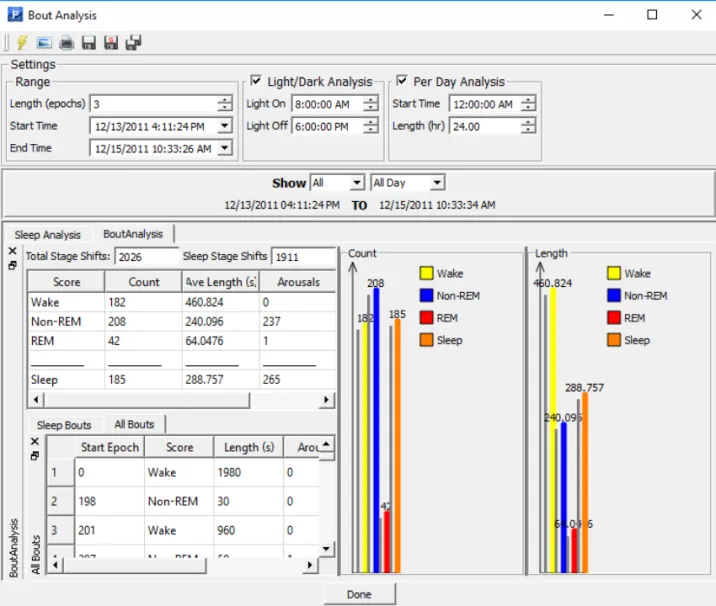Open the Start Time date dropdown in Range
Image resolution: width=716 pixels, height=606 pixels.
(225, 126)
